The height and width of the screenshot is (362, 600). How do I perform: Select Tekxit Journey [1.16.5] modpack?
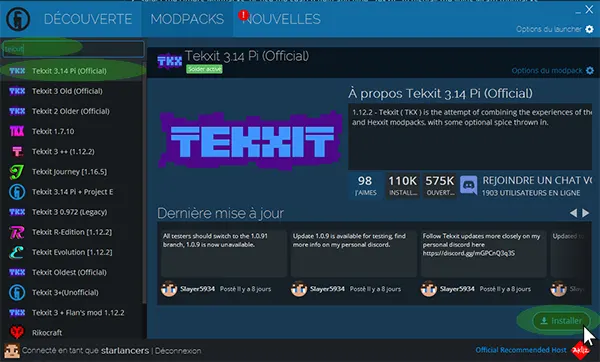[x=72, y=172]
